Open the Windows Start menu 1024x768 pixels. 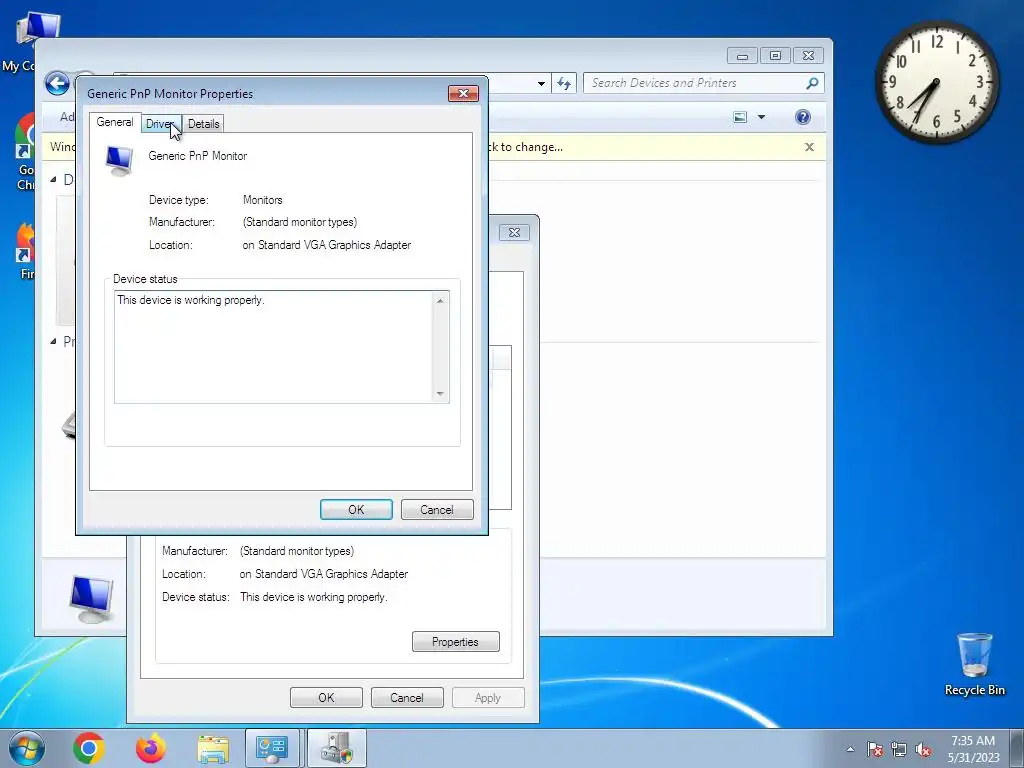pyautogui.click(x=27, y=748)
